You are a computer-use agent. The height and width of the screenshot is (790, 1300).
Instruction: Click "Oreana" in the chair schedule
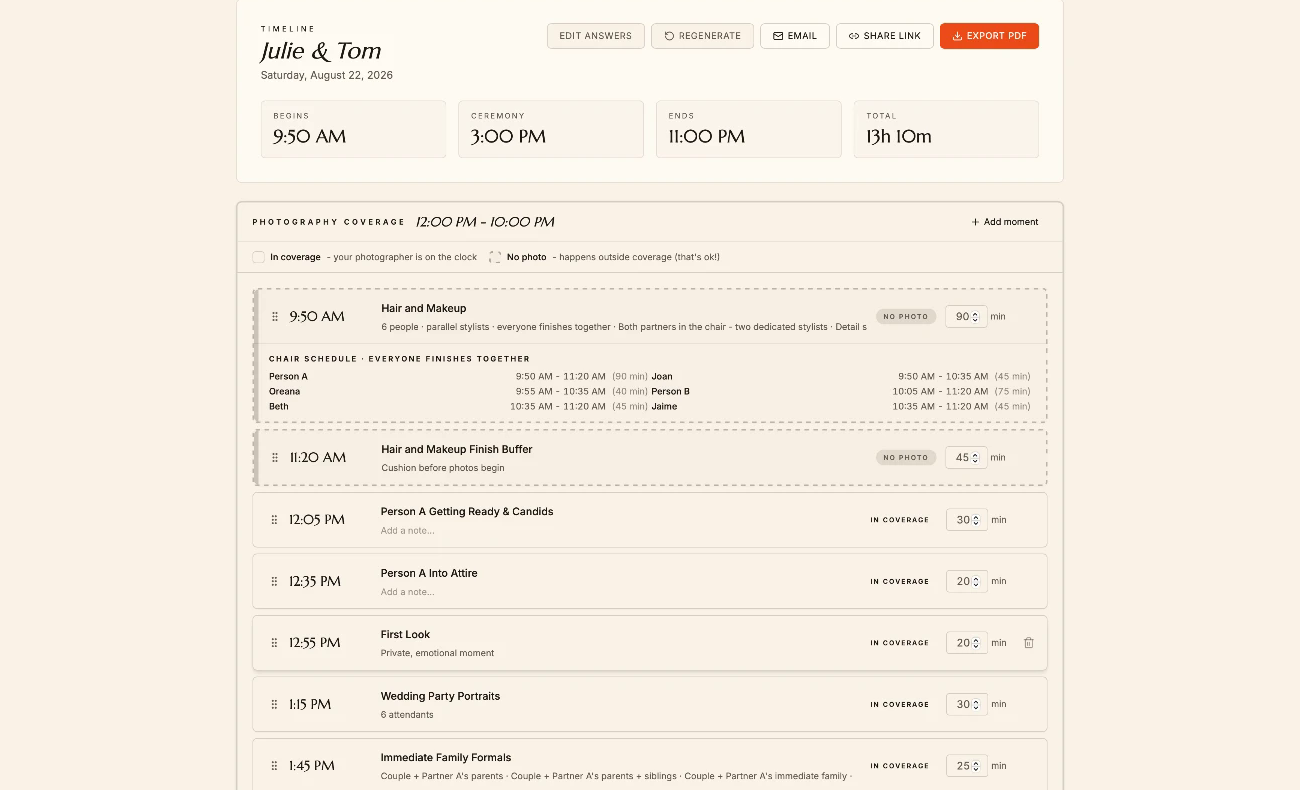pos(285,392)
